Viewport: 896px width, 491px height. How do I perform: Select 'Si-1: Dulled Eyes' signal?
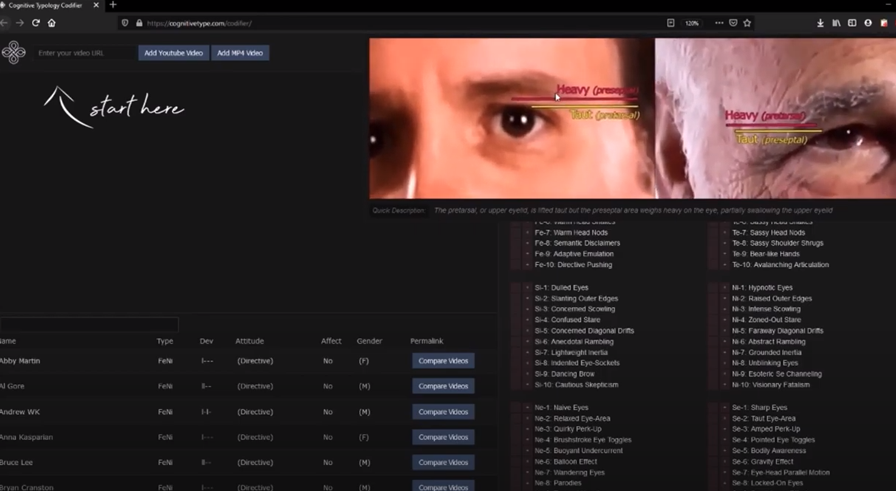coord(561,288)
